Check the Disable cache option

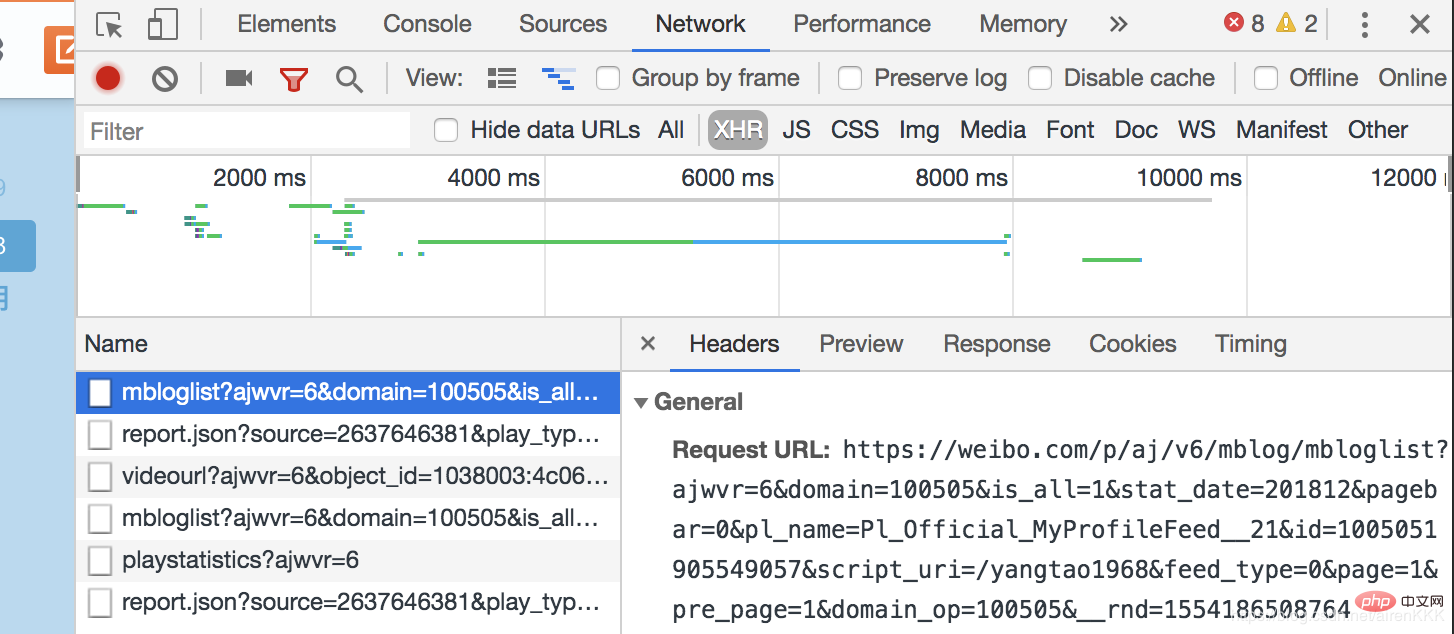pos(1040,78)
